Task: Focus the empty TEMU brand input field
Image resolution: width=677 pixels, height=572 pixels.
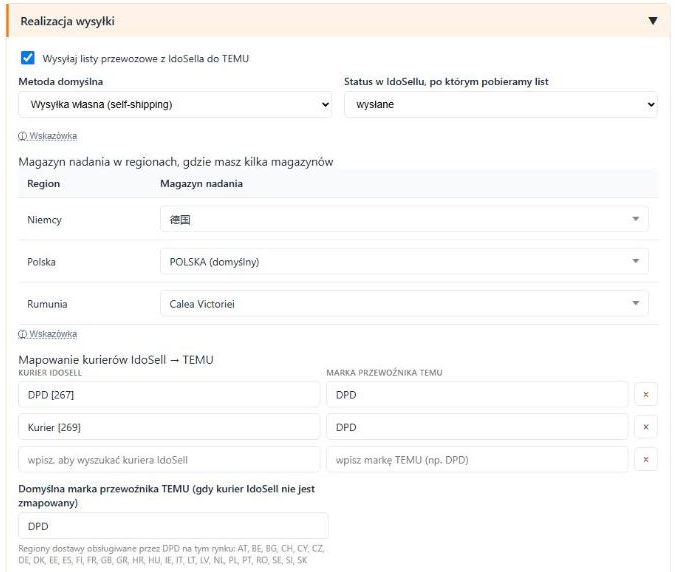Action: (x=477, y=459)
